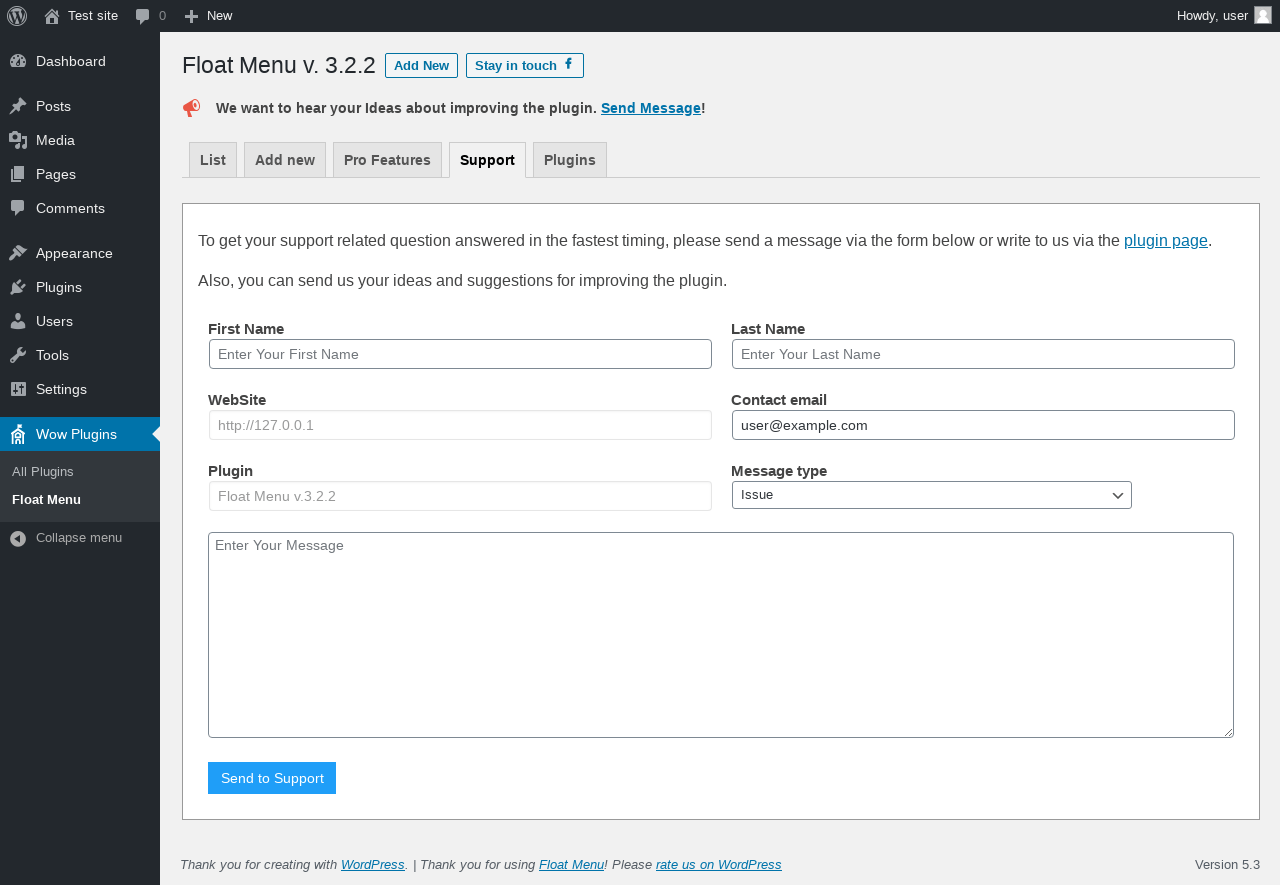The height and width of the screenshot is (885, 1280).
Task: Click the Posts pushpin icon
Action: [18, 106]
